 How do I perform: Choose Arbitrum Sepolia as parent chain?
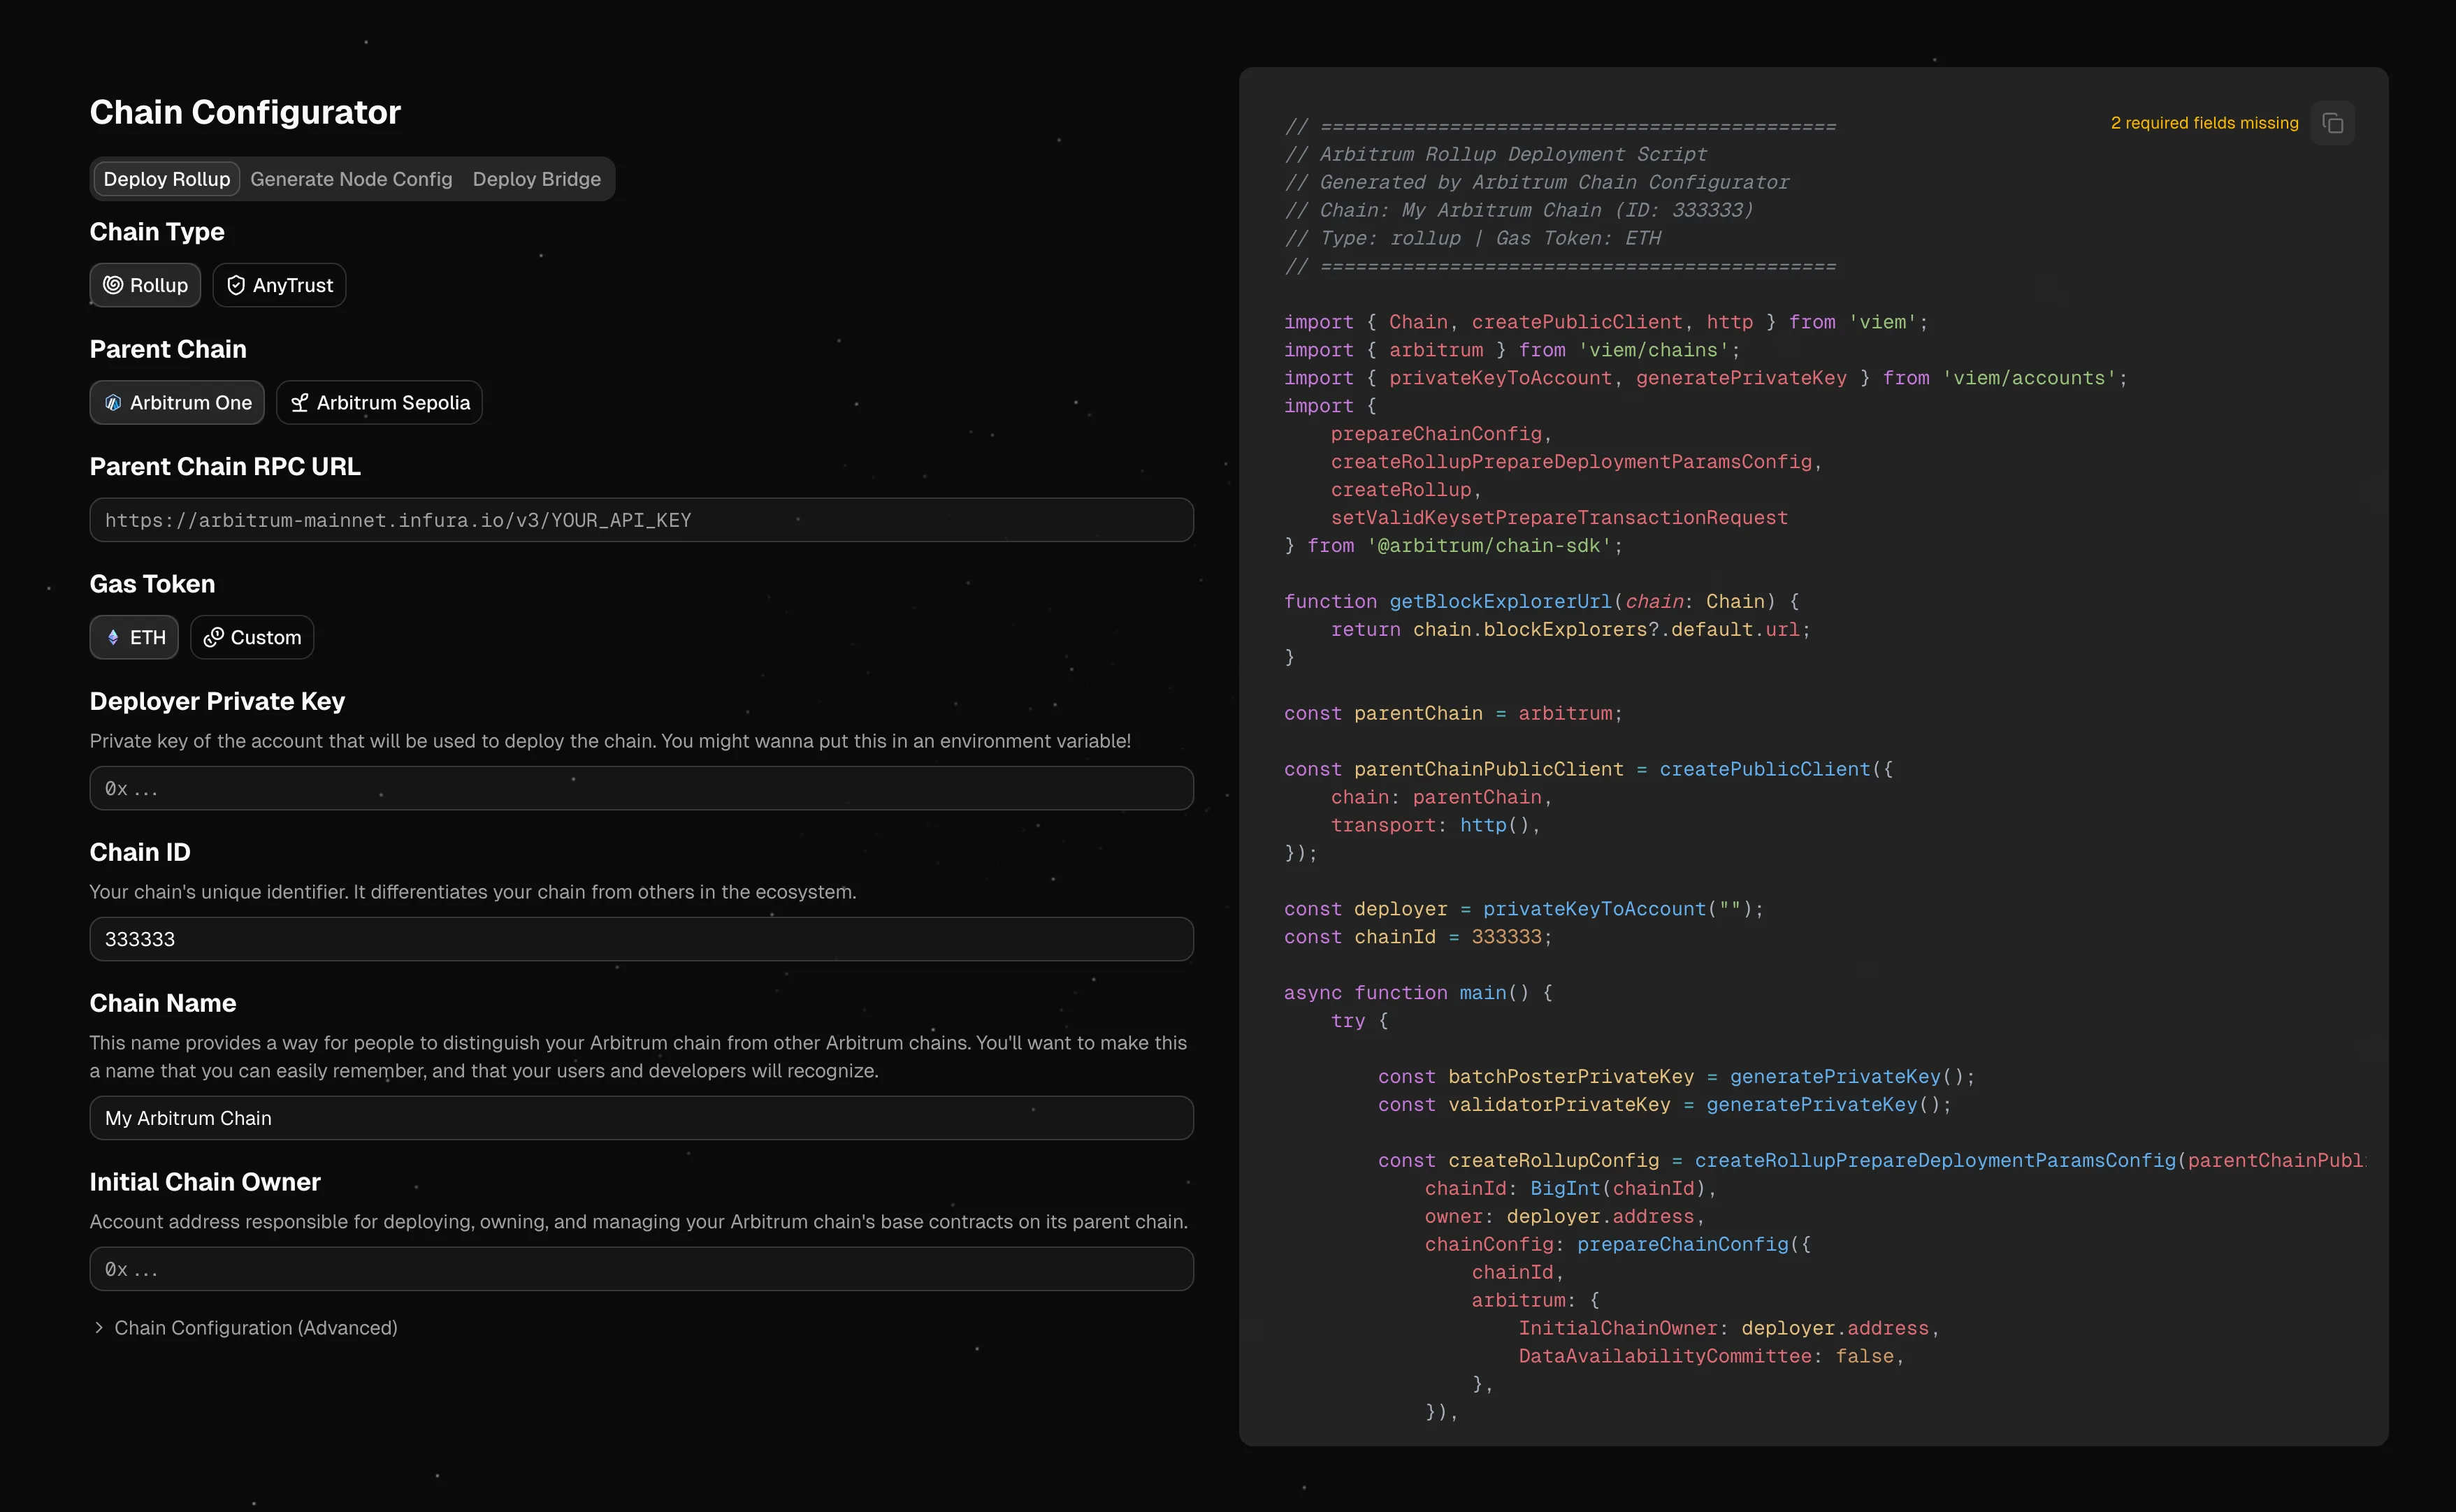[x=380, y=402]
